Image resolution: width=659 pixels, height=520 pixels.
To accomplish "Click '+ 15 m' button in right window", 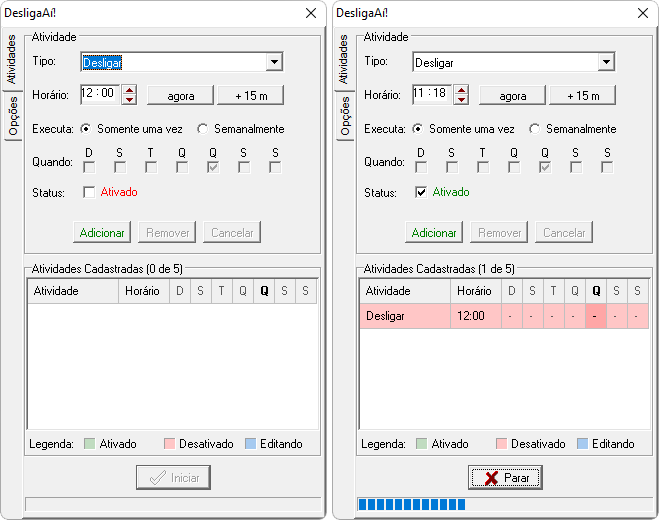I will click(x=583, y=95).
